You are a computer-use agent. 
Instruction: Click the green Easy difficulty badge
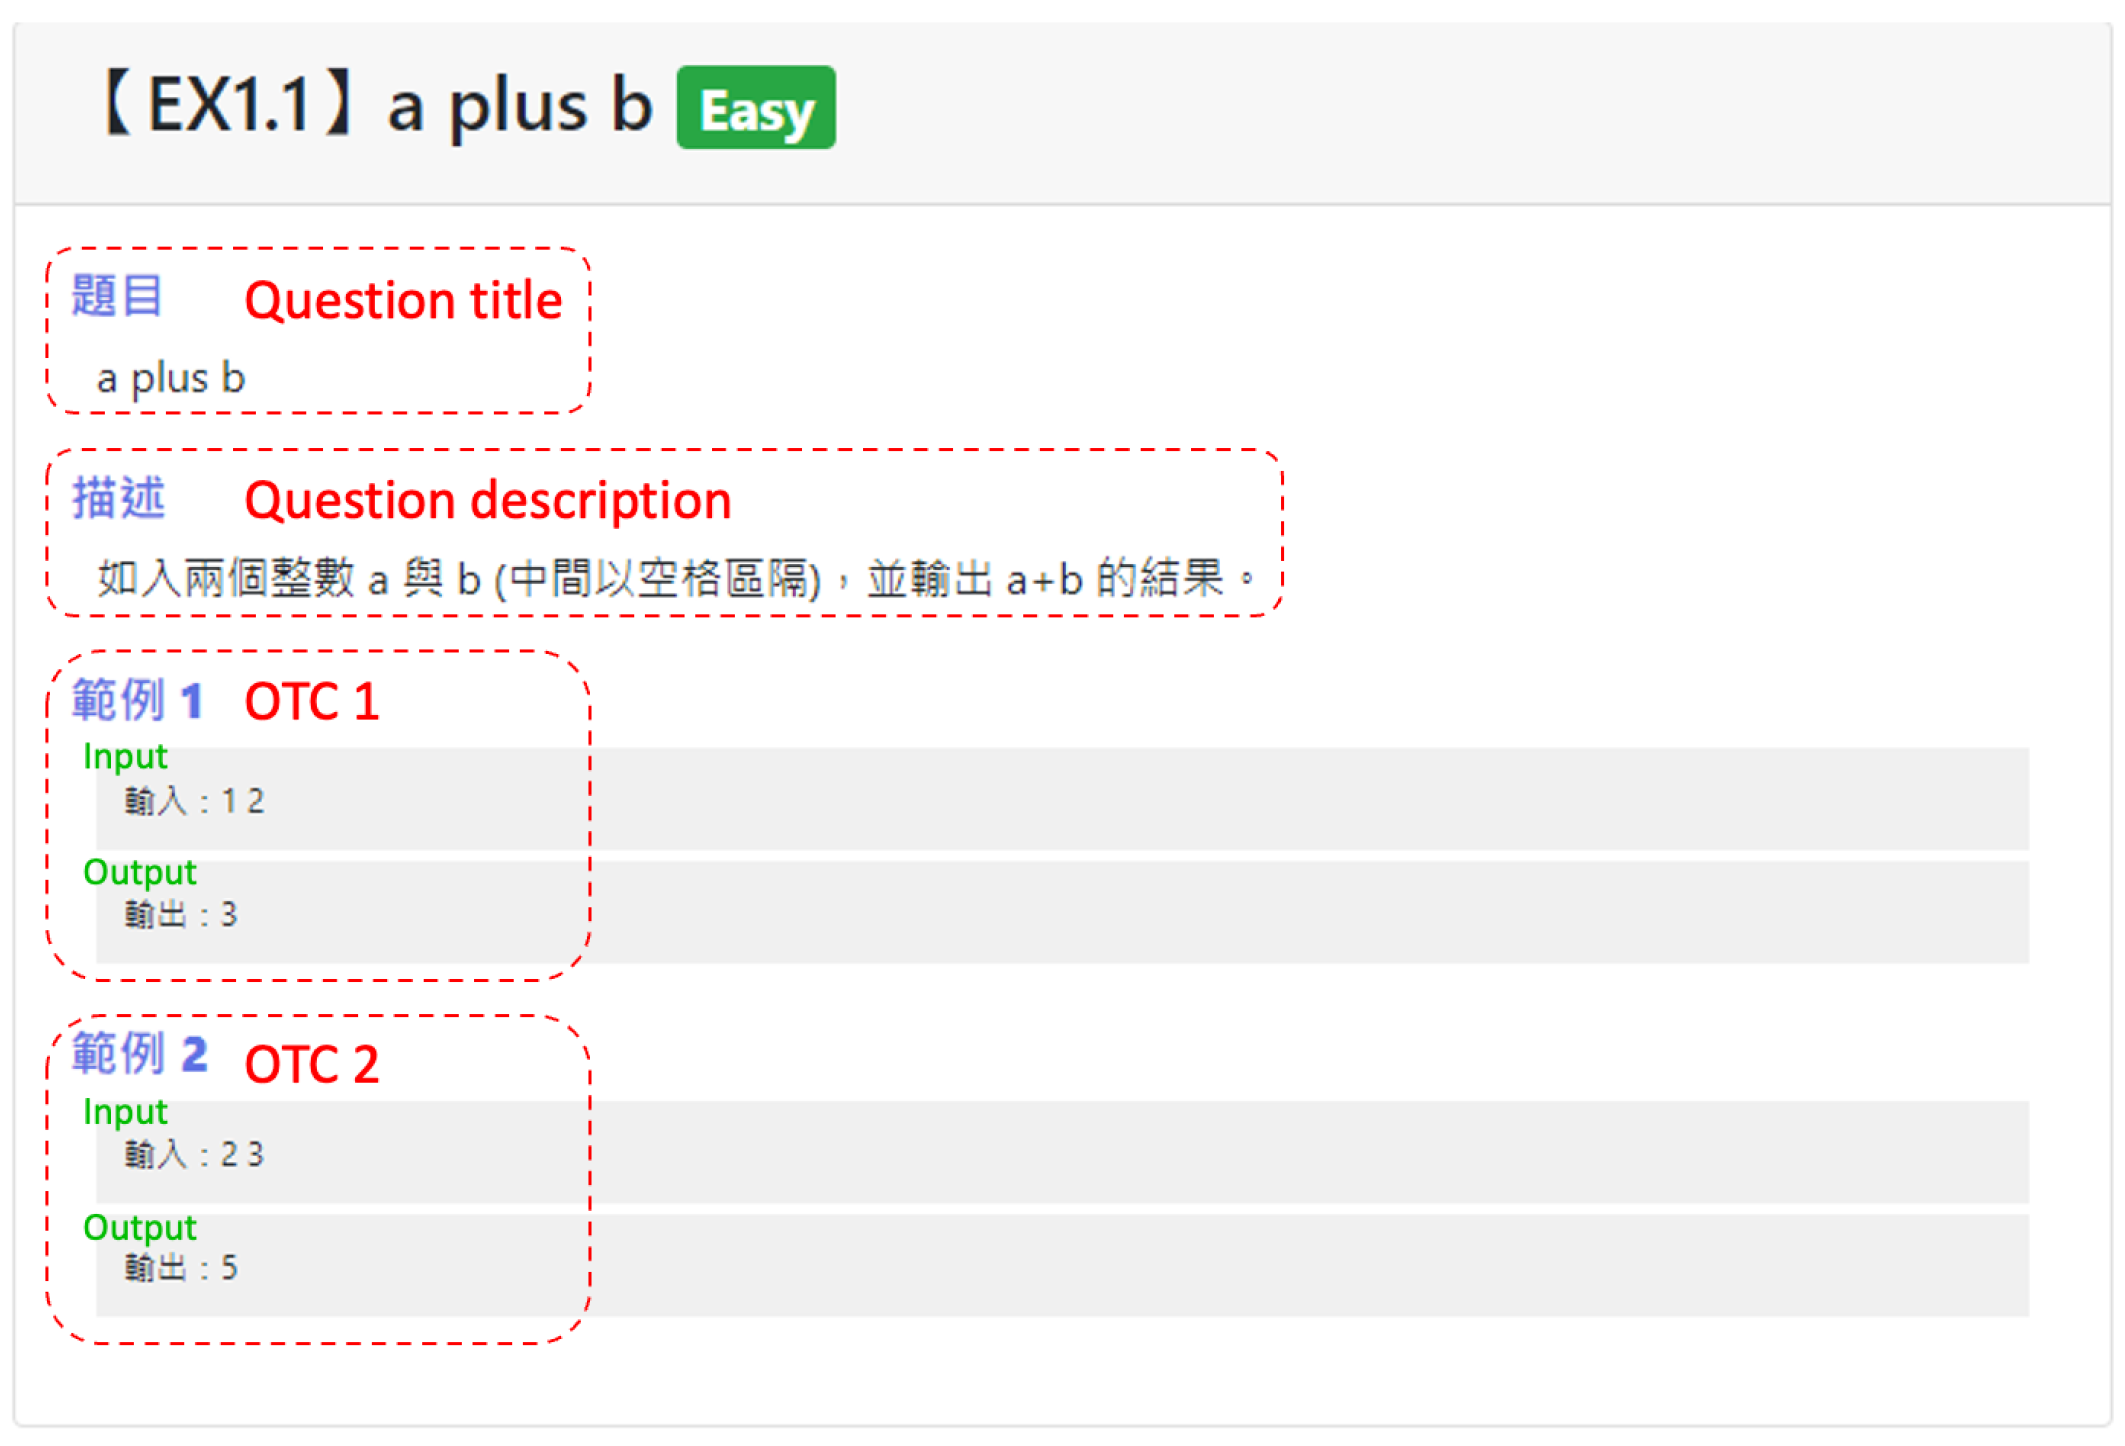(756, 108)
